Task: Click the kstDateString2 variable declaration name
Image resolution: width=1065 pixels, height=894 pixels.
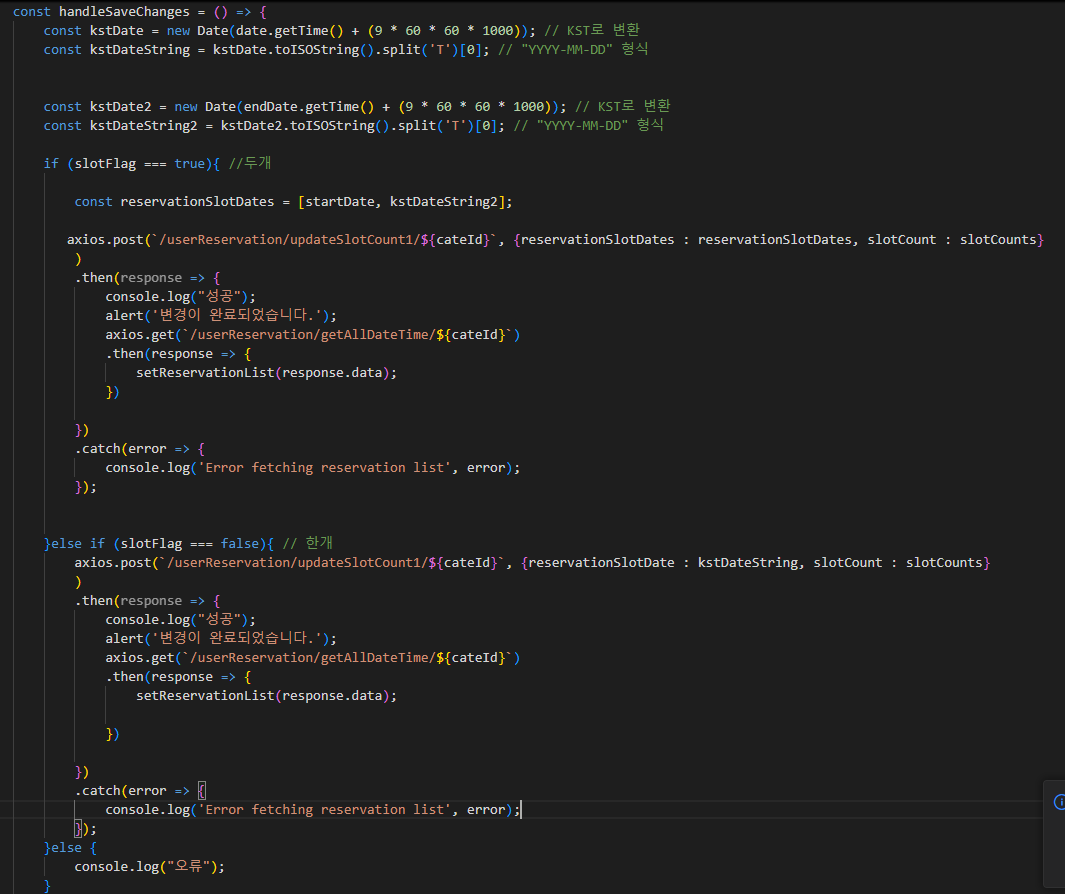Action: click(x=144, y=126)
